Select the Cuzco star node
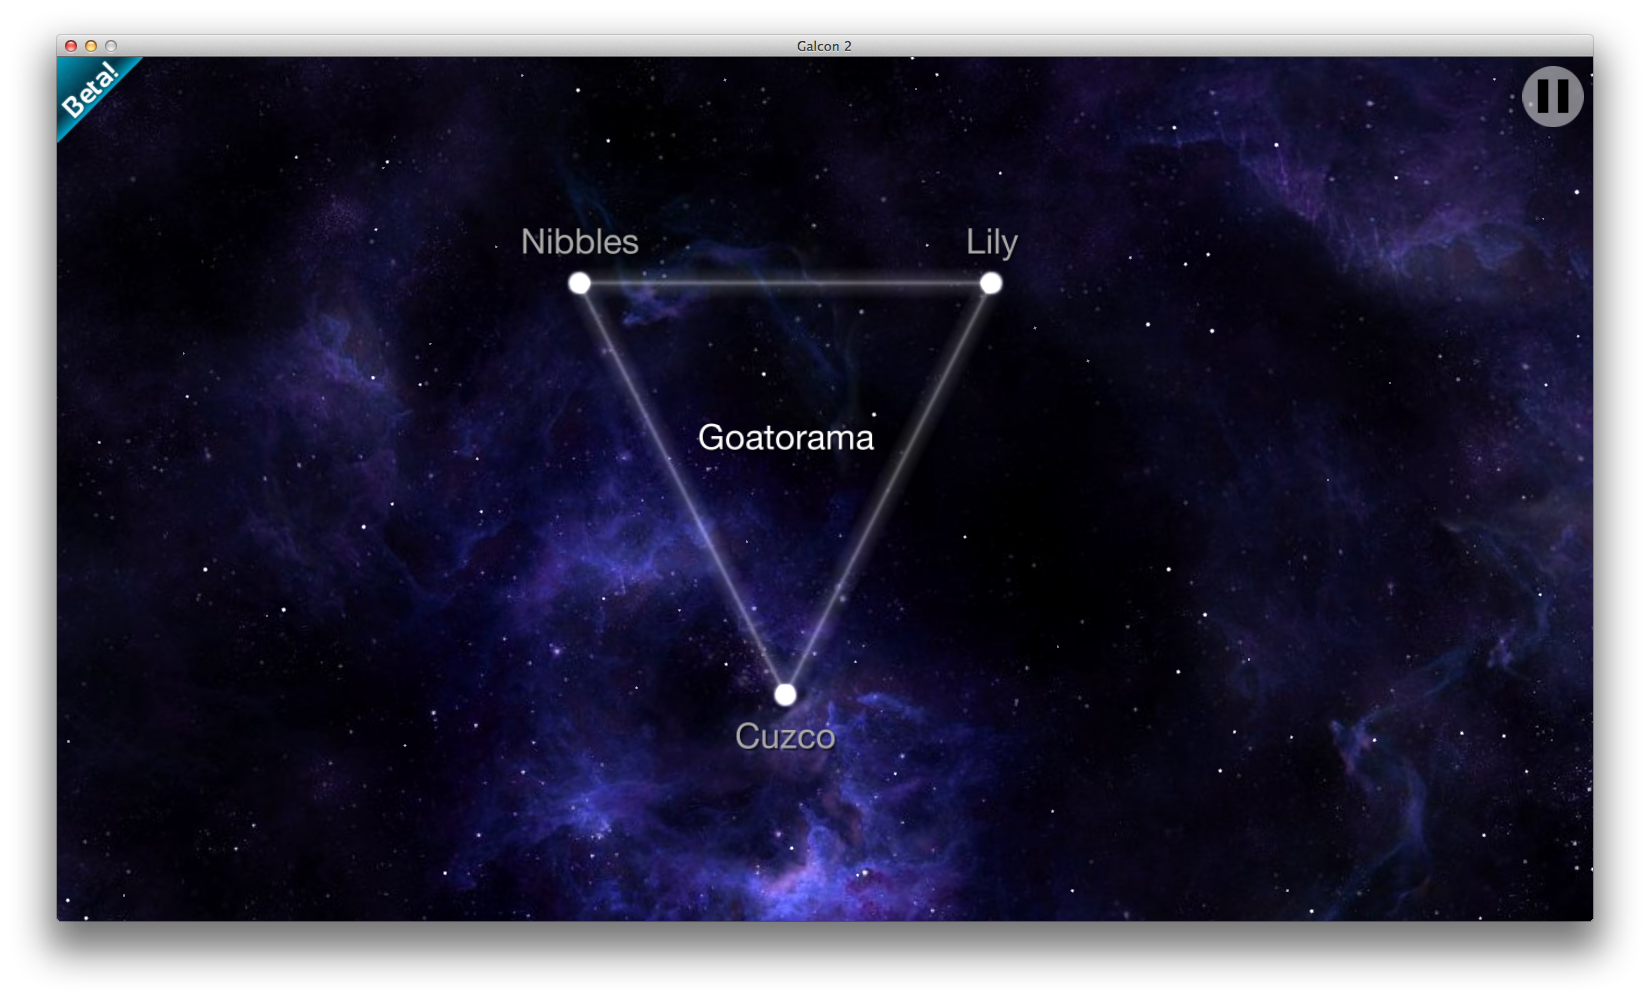 point(785,694)
